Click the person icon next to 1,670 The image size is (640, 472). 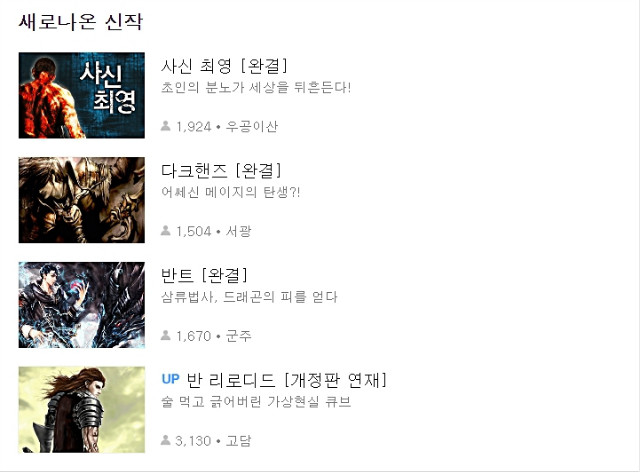tap(165, 335)
